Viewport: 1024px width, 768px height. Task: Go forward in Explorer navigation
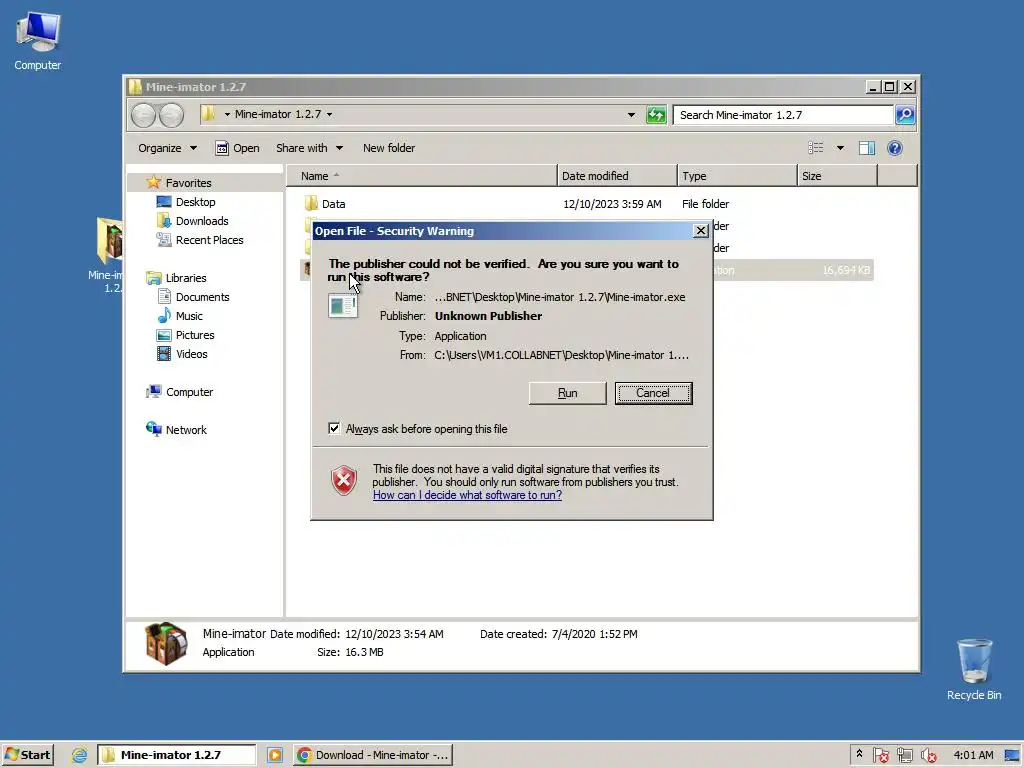tap(172, 115)
